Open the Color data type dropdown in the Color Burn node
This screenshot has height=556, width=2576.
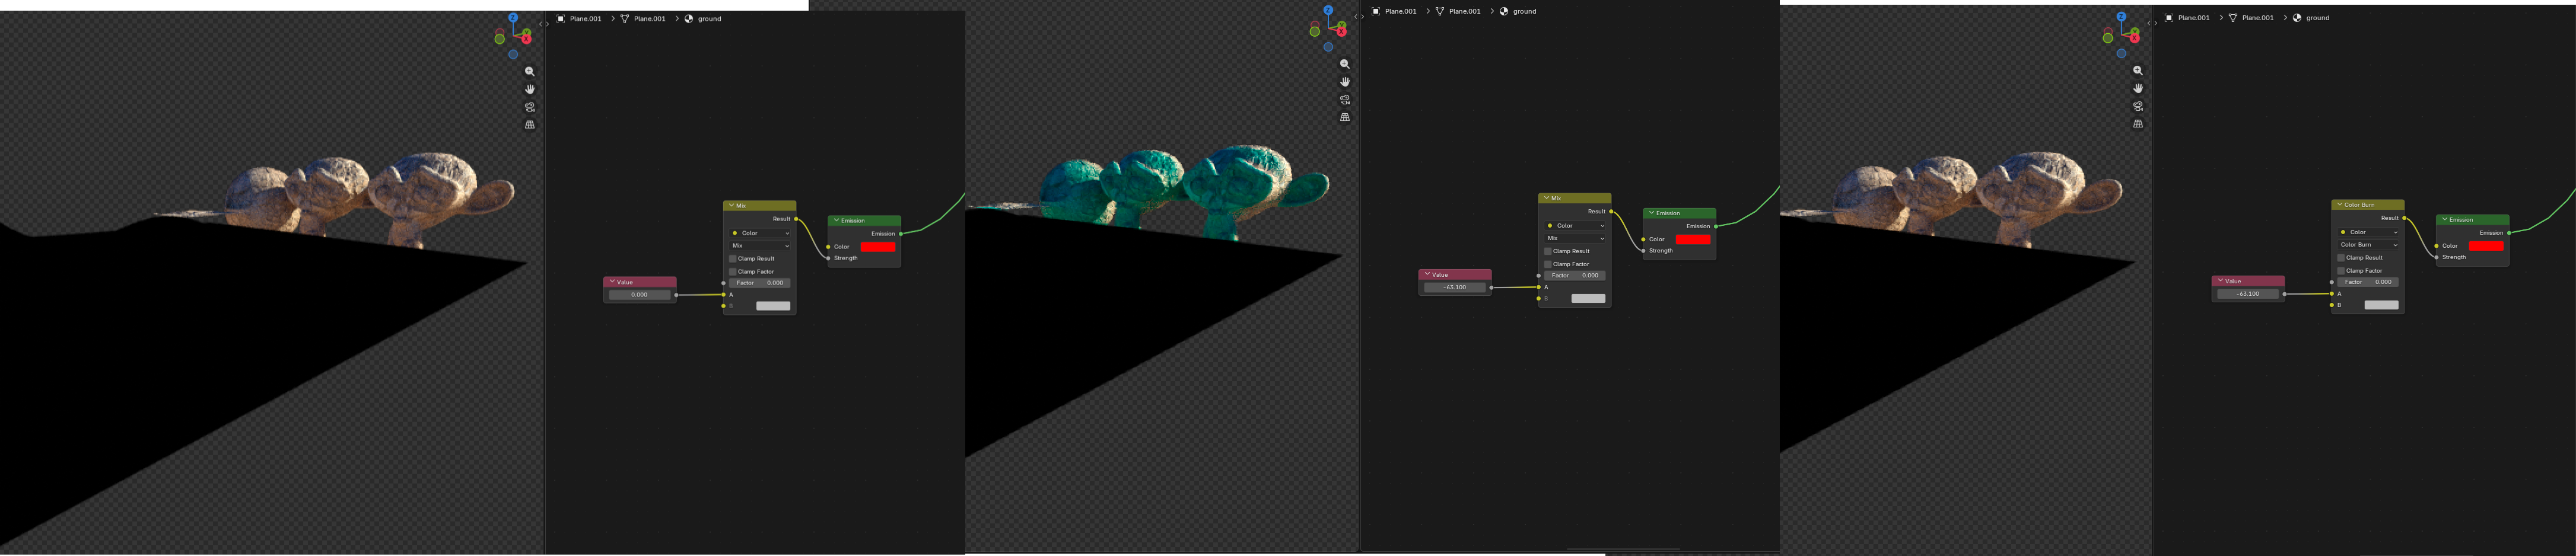(2368, 232)
